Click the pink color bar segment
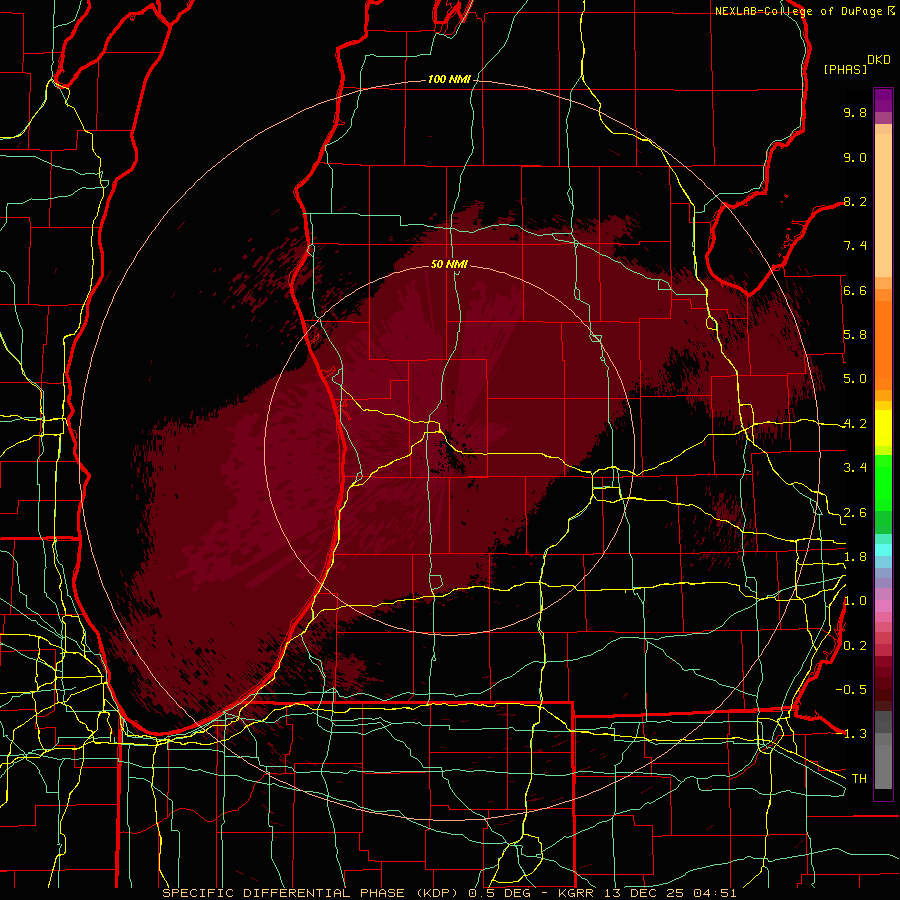900x900 pixels. pos(883,606)
